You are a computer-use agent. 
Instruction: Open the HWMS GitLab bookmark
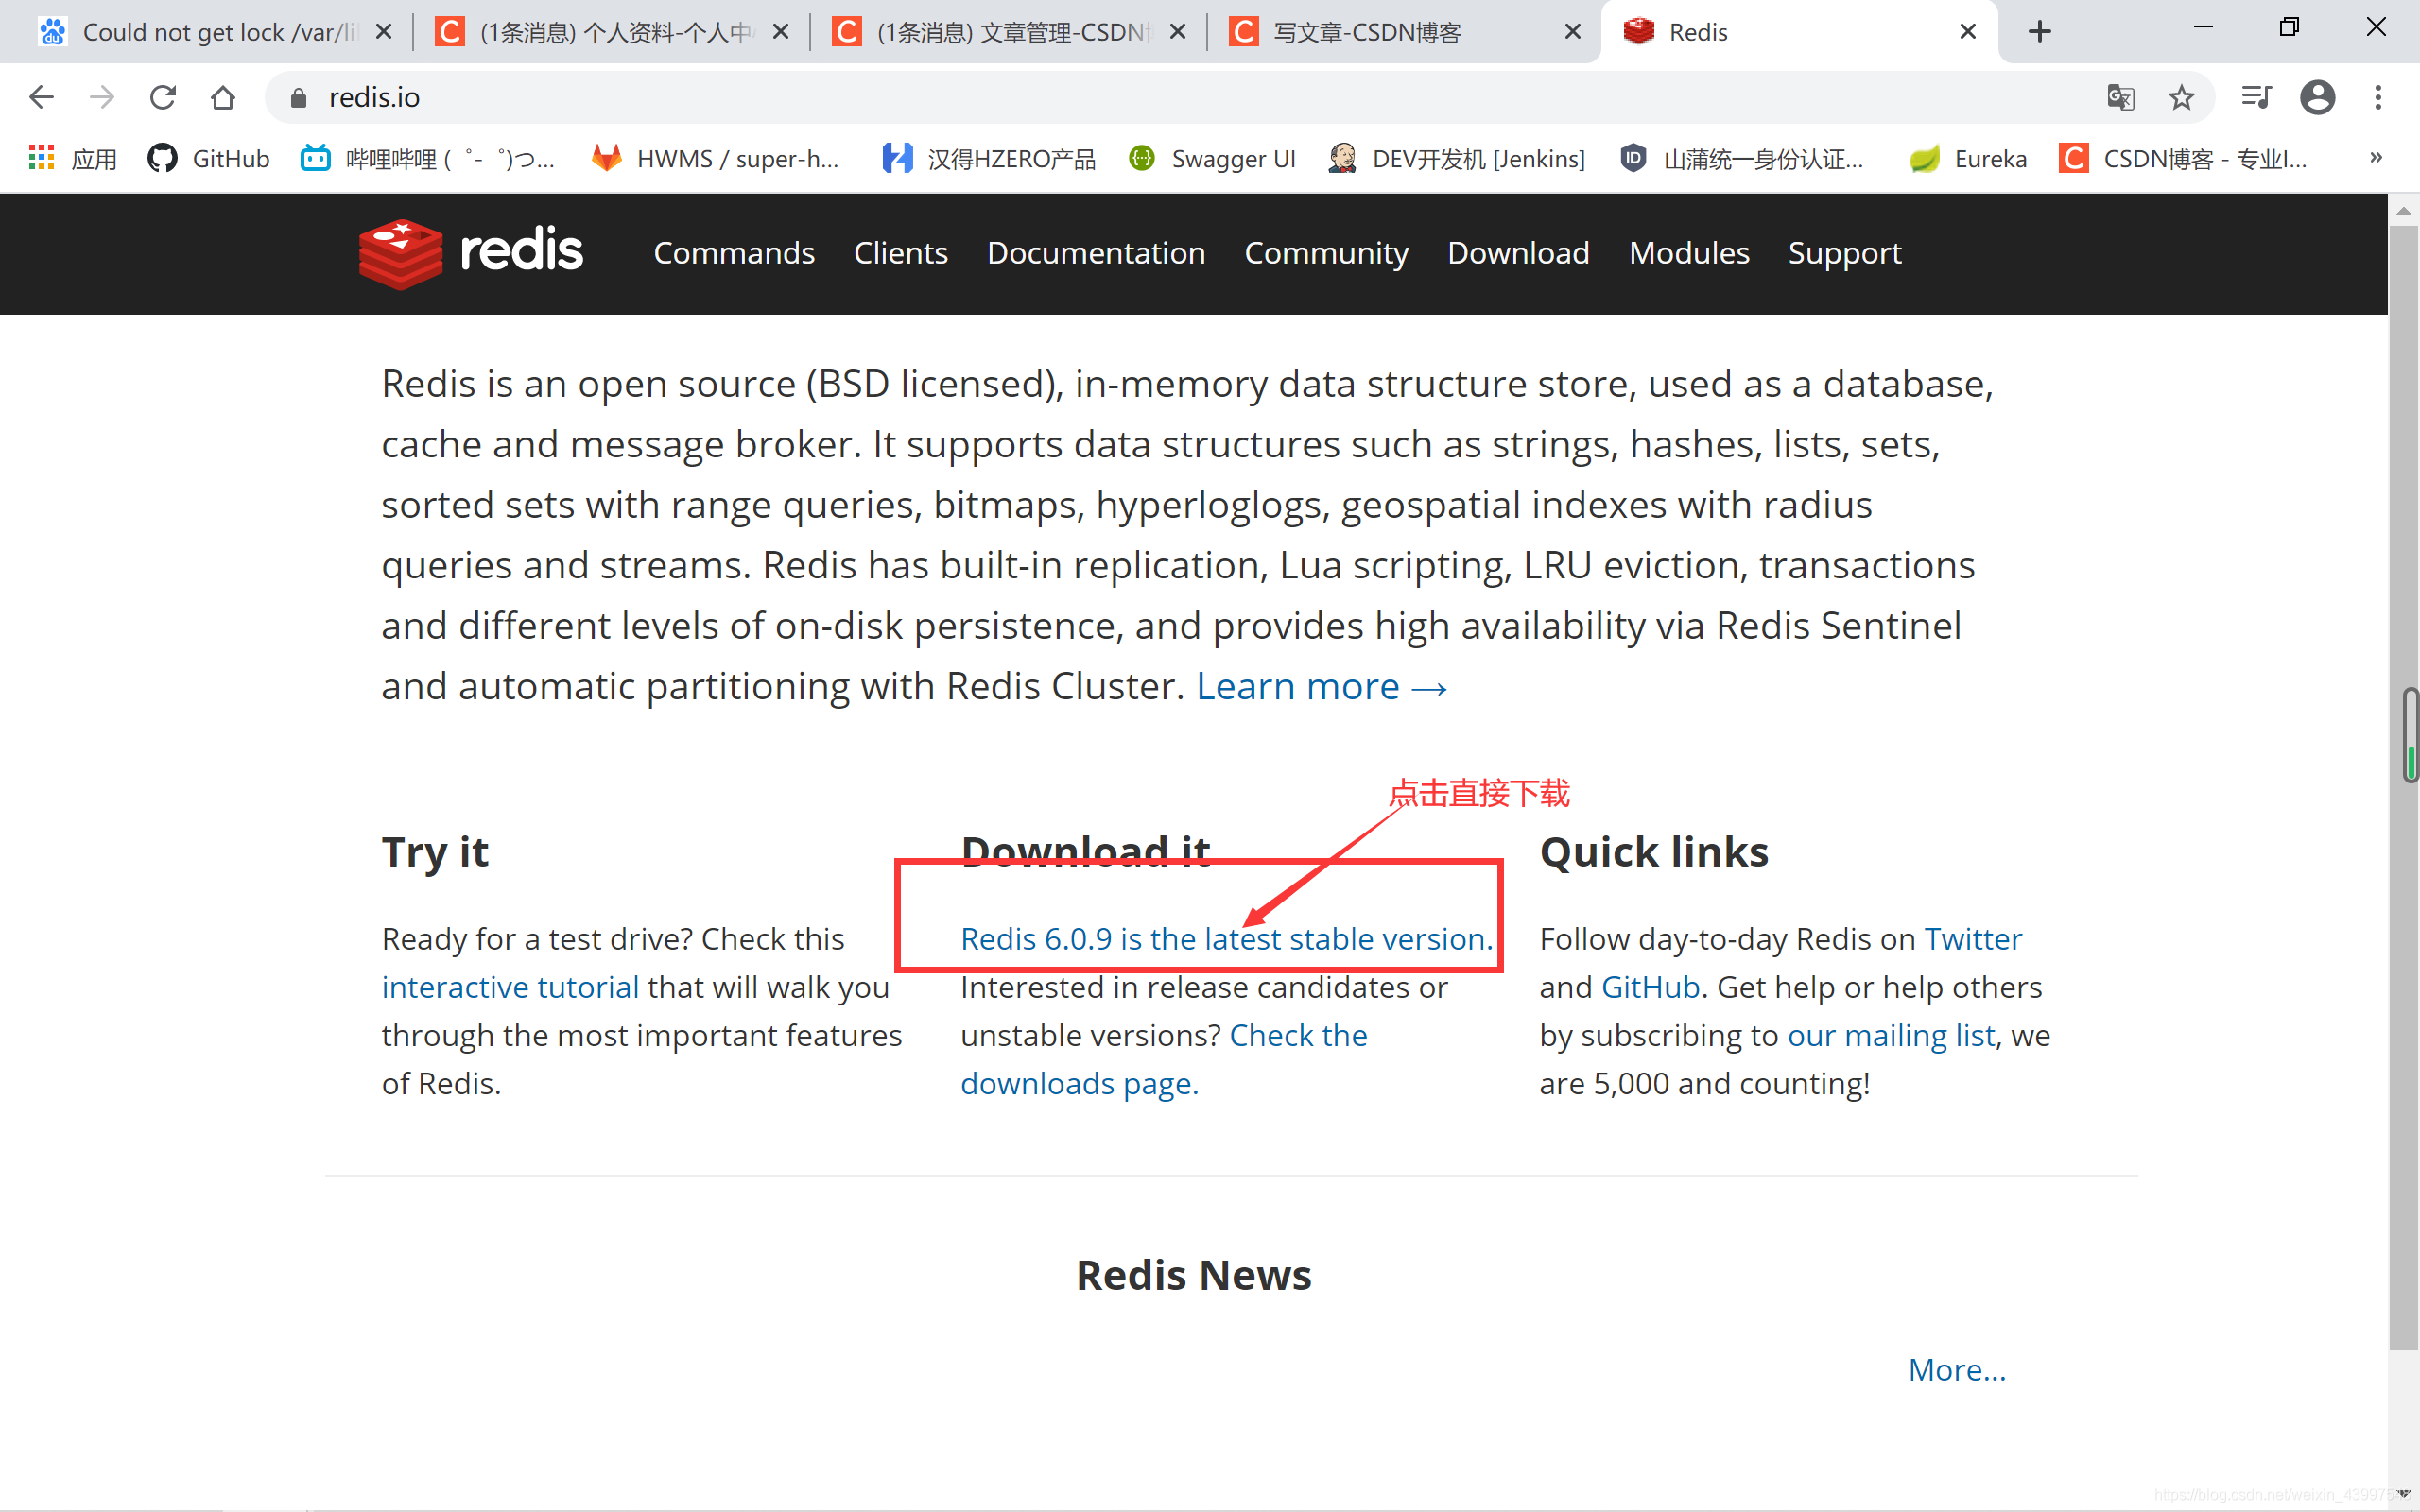(x=715, y=158)
